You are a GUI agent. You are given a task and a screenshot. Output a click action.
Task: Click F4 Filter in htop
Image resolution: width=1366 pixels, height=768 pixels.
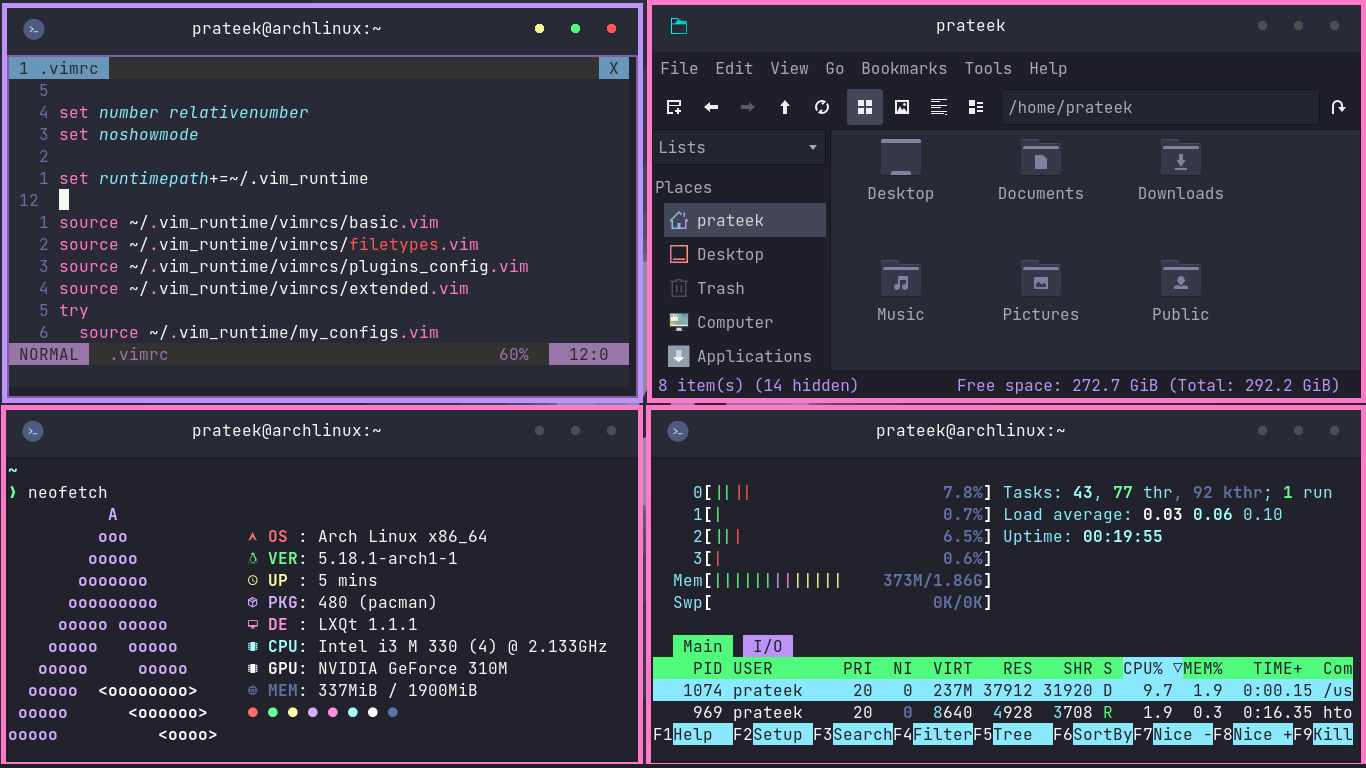pos(932,734)
